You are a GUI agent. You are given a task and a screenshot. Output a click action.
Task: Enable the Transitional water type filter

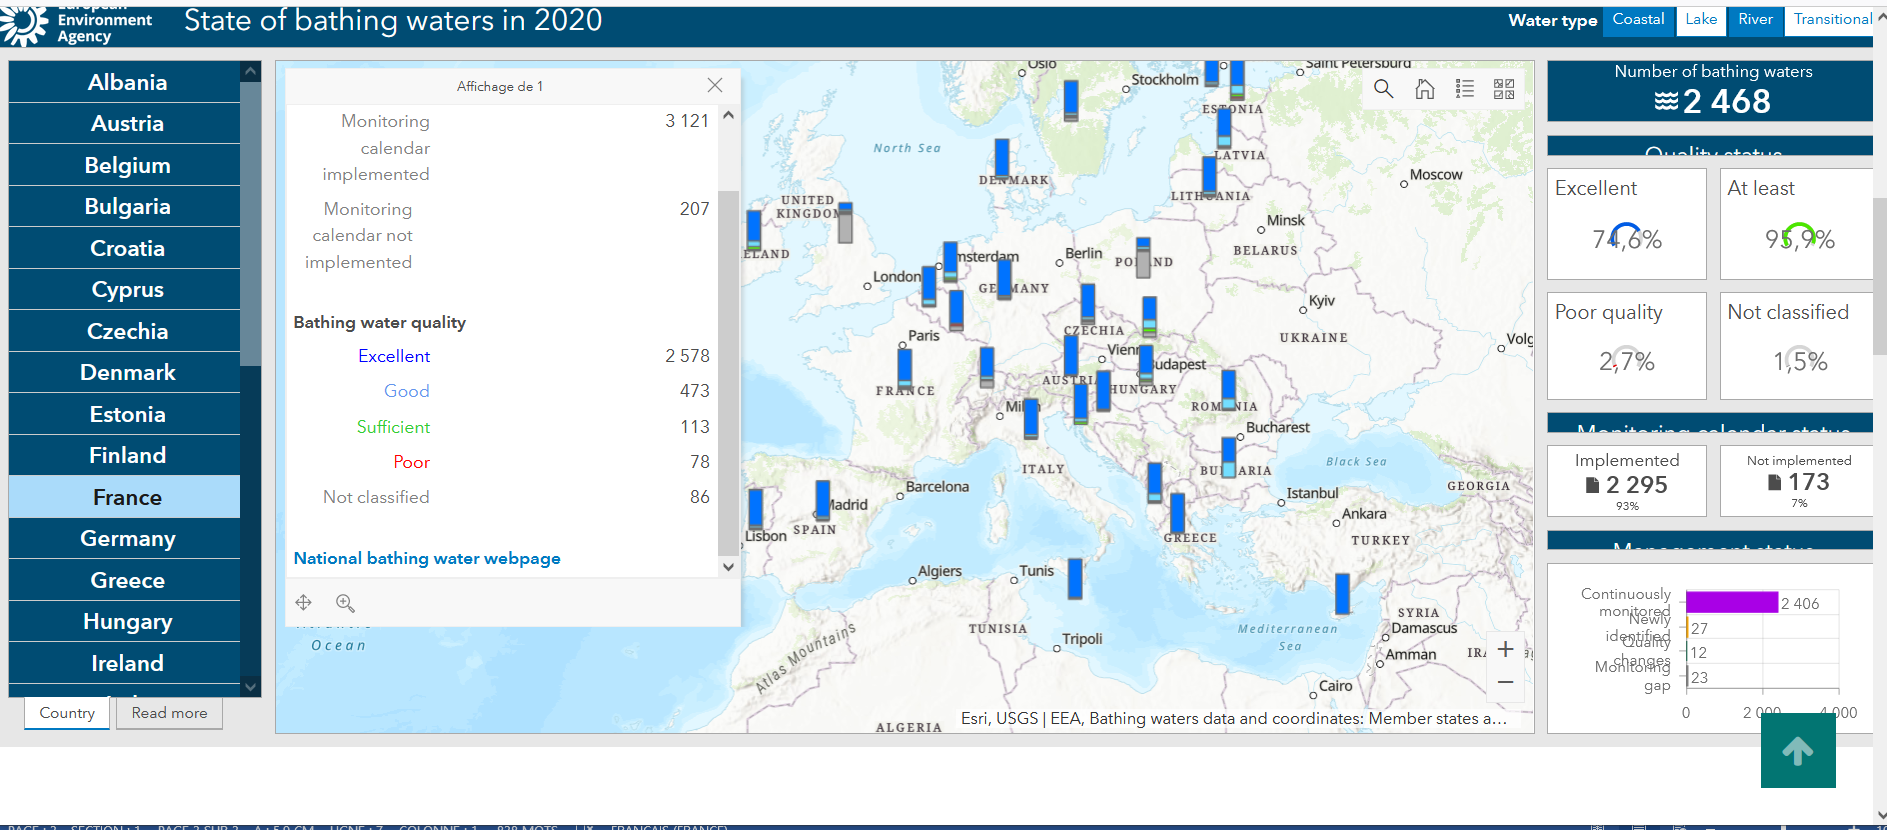pos(1831,20)
